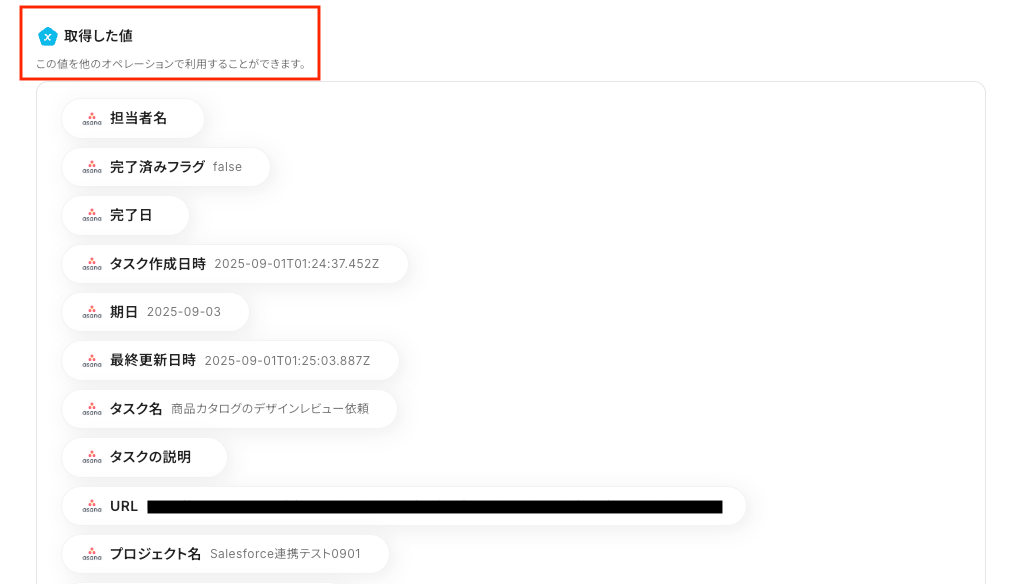Image resolution: width=1027 pixels, height=584 pixels.
Task: Click the Asana icon in 担当者名 chip
Action: point(92,119)
